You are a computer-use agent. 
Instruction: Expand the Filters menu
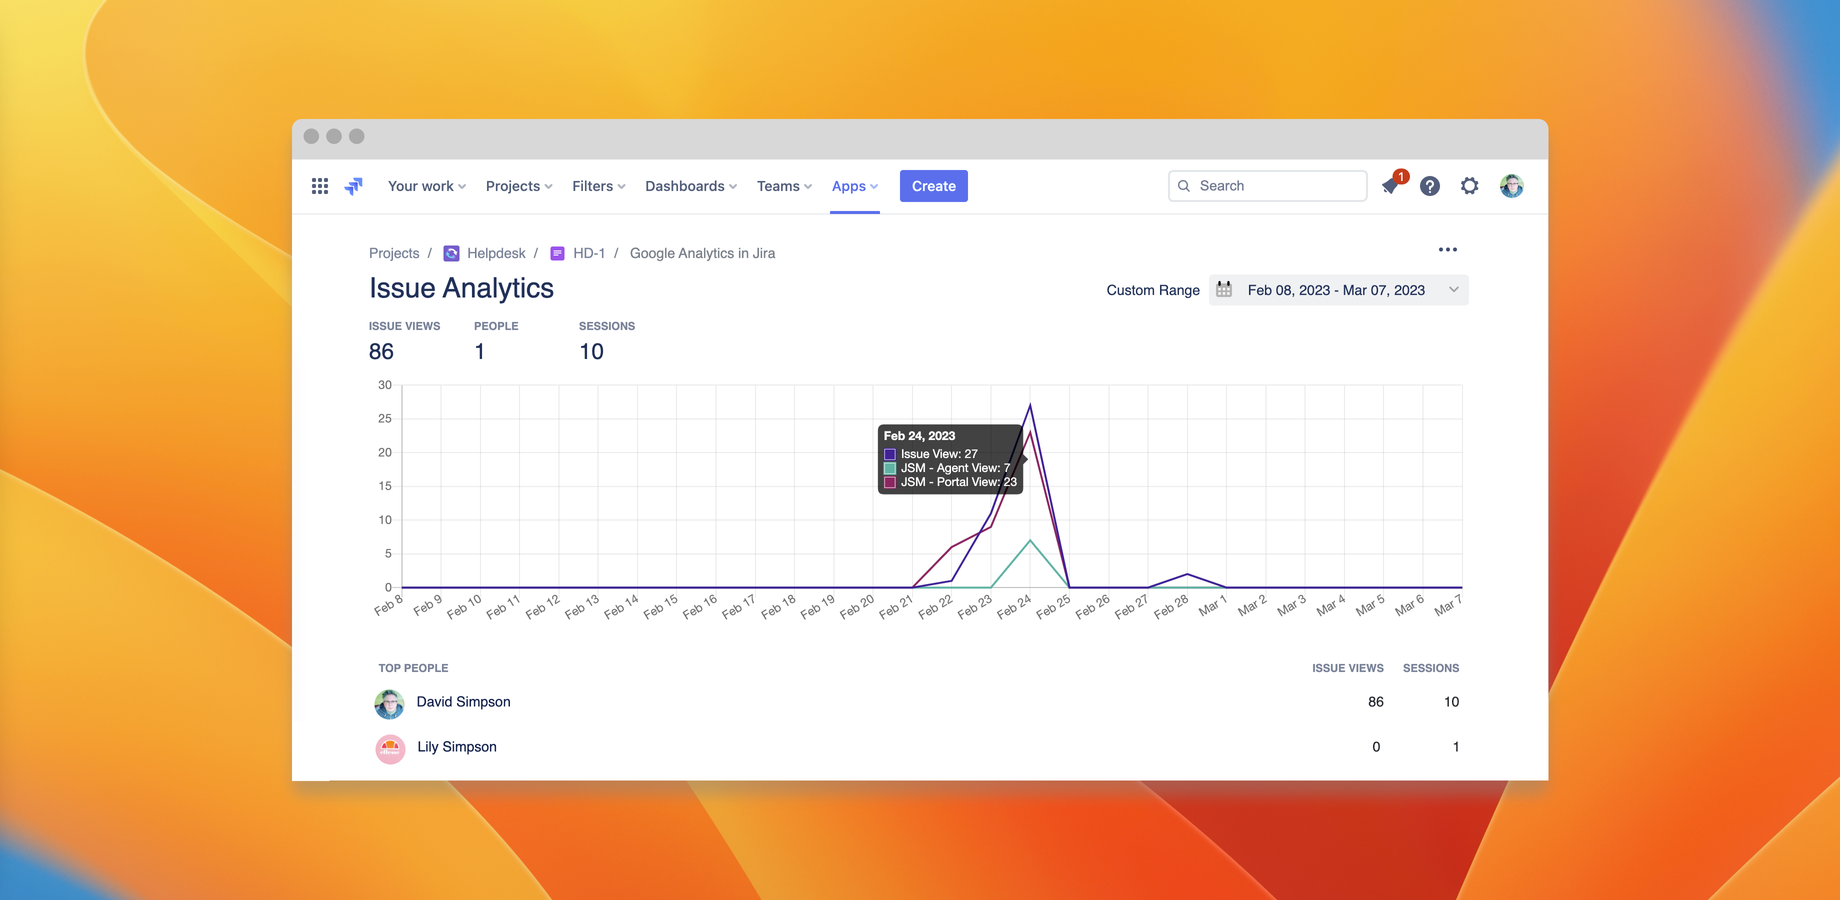point(599,186)
